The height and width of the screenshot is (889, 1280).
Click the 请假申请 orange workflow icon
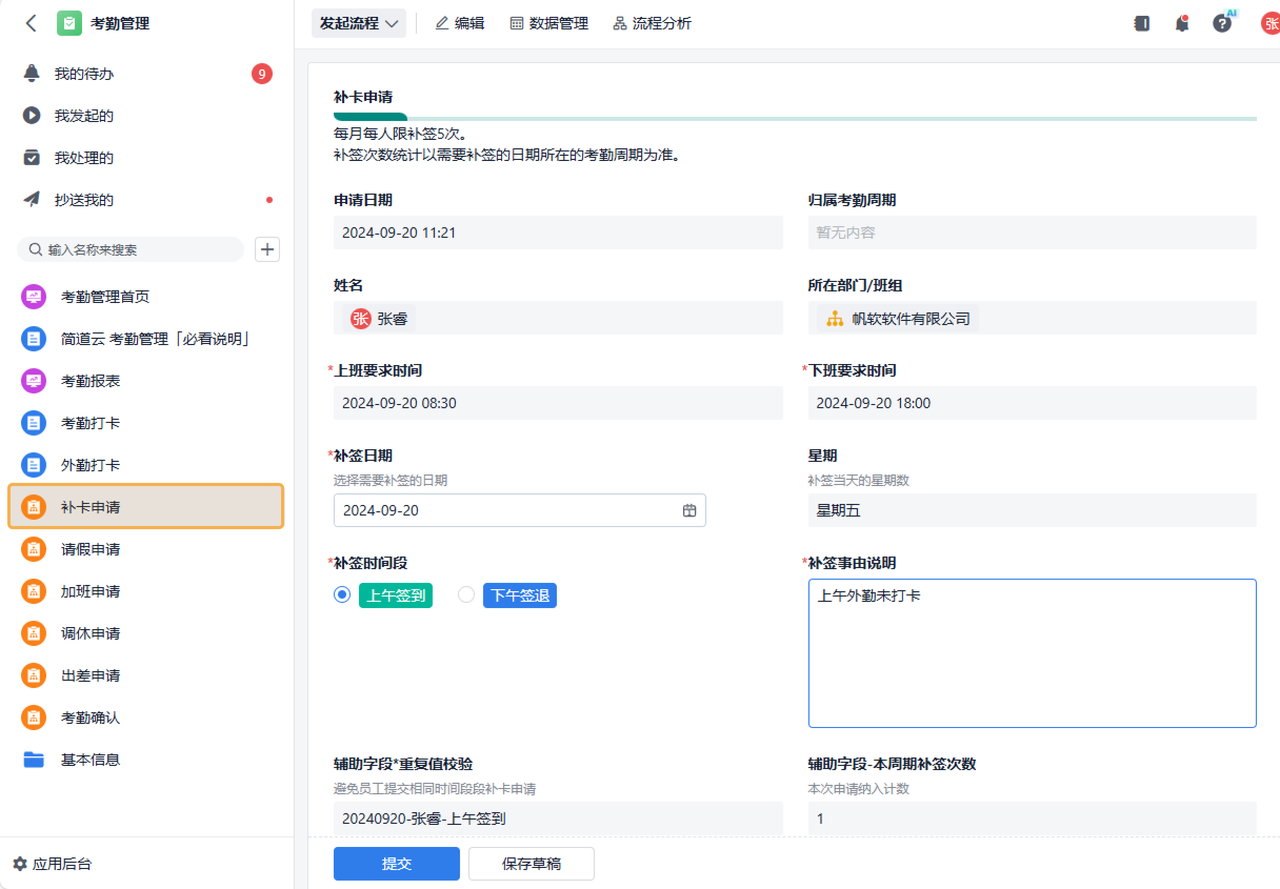point(34,549)
